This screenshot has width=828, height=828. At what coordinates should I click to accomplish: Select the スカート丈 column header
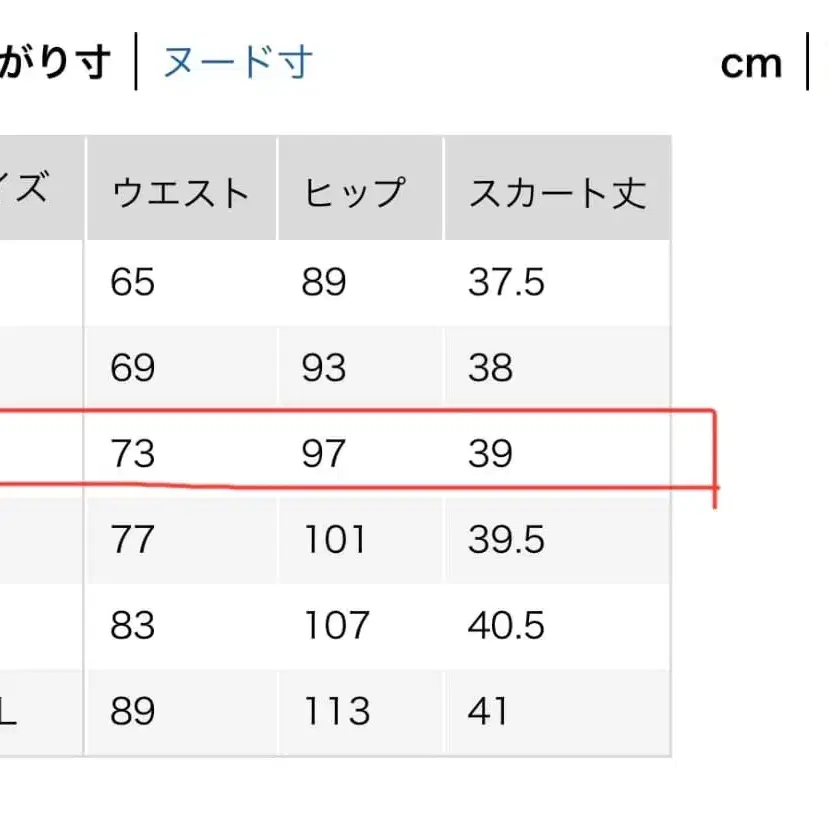(557, 189)
